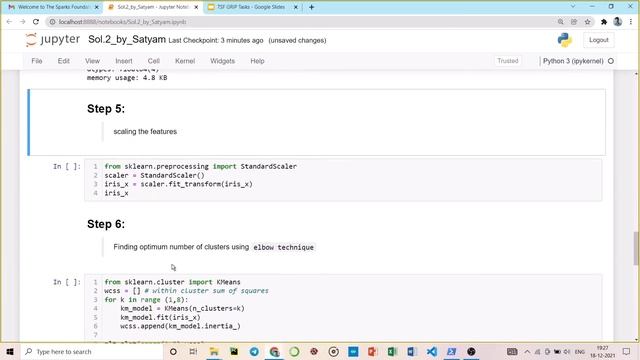Open Visual Studio Code from the taskbar
Viewport: 640px width, 360px height.
(432, 351)
